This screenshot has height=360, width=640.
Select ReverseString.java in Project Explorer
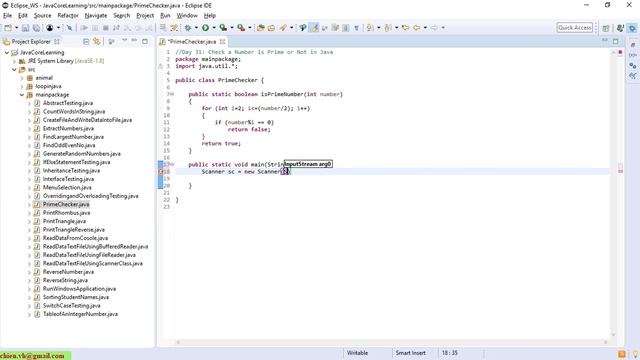tap(65, 280)
